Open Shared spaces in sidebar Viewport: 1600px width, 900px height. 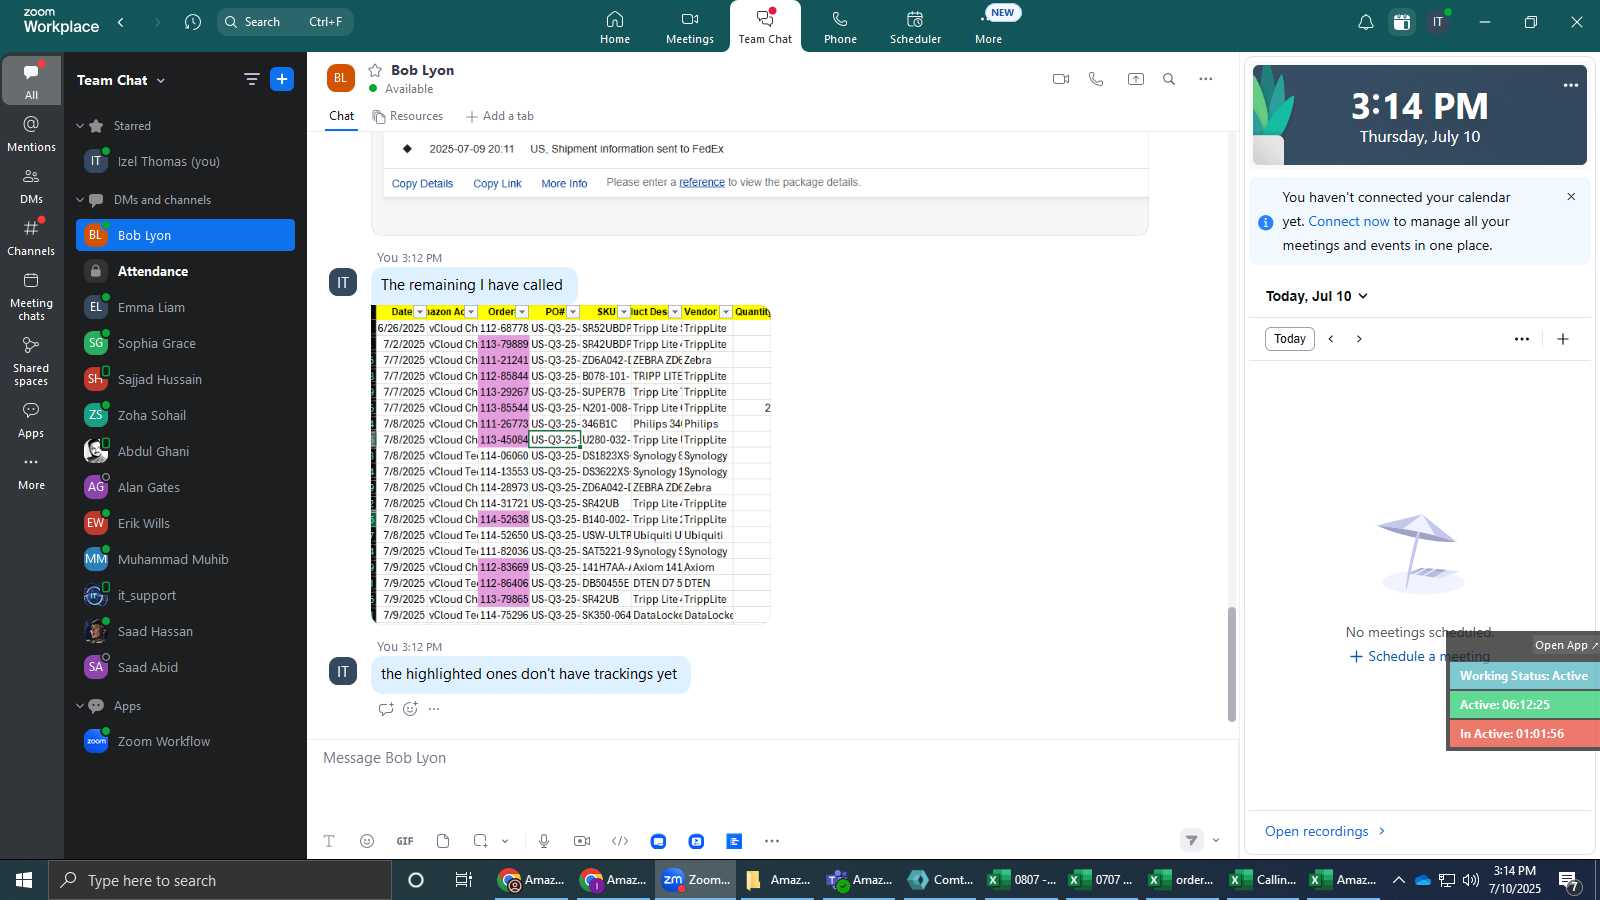pyautogui.click(x=32, y=361)
